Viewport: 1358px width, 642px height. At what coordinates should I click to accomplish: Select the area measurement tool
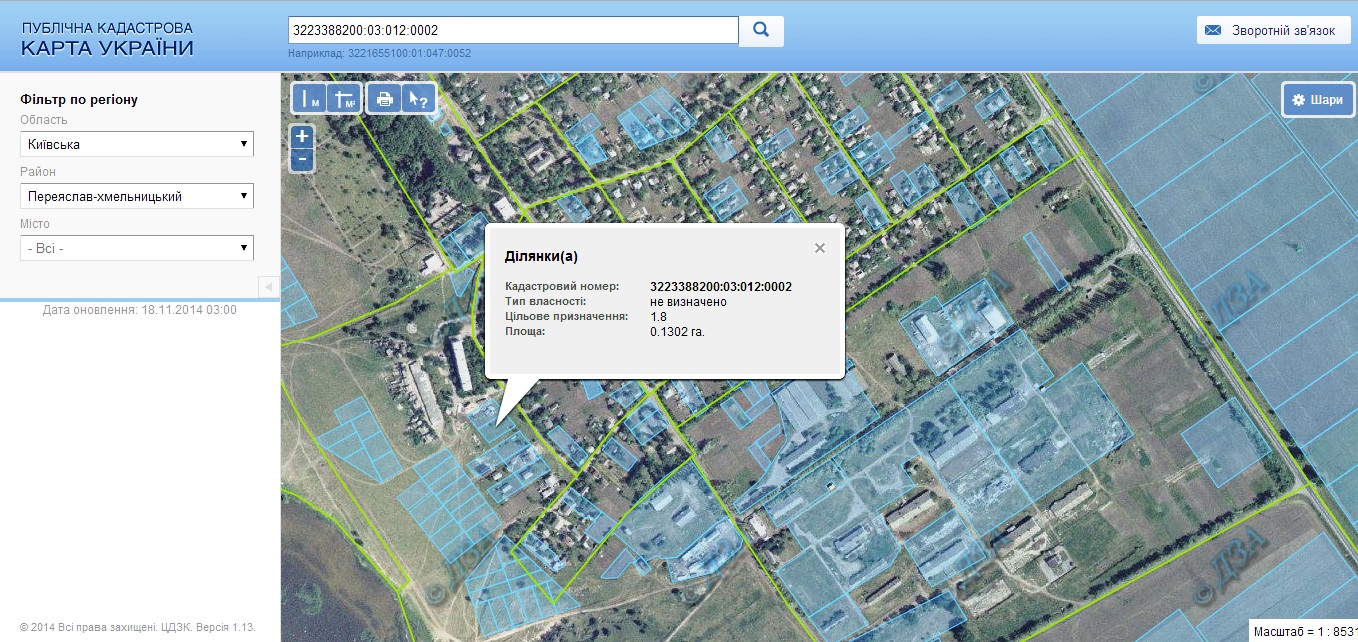click(x=343, y=99)
